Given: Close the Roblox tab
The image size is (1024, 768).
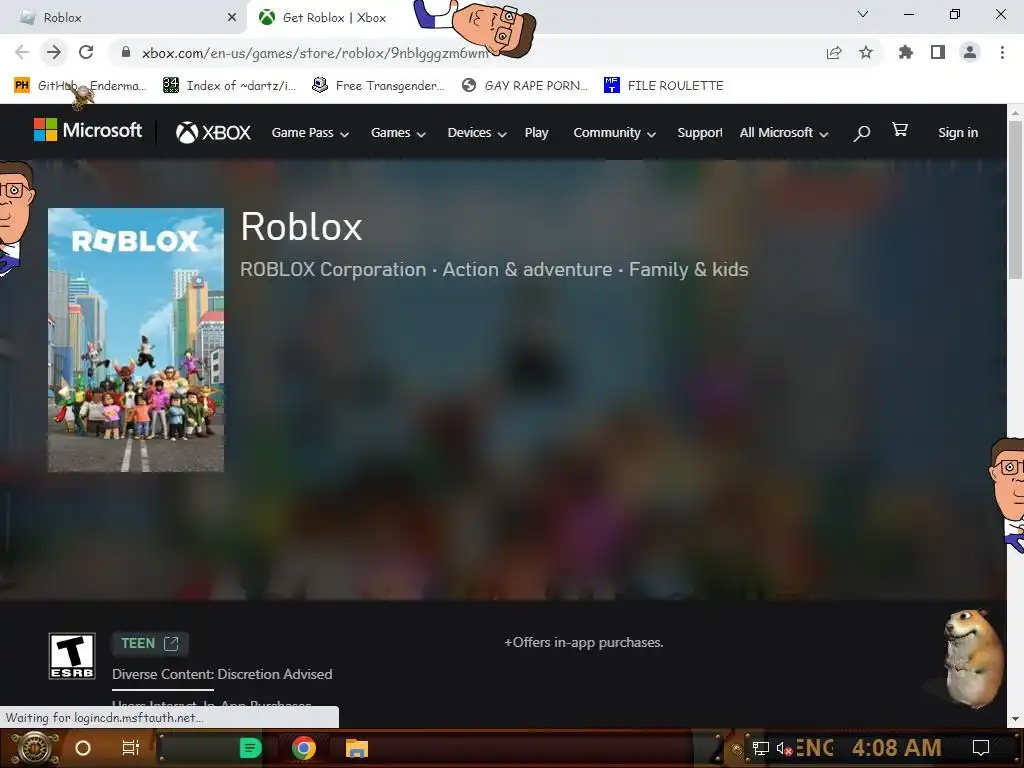Looking at the screenshot, I should (232, 18).
